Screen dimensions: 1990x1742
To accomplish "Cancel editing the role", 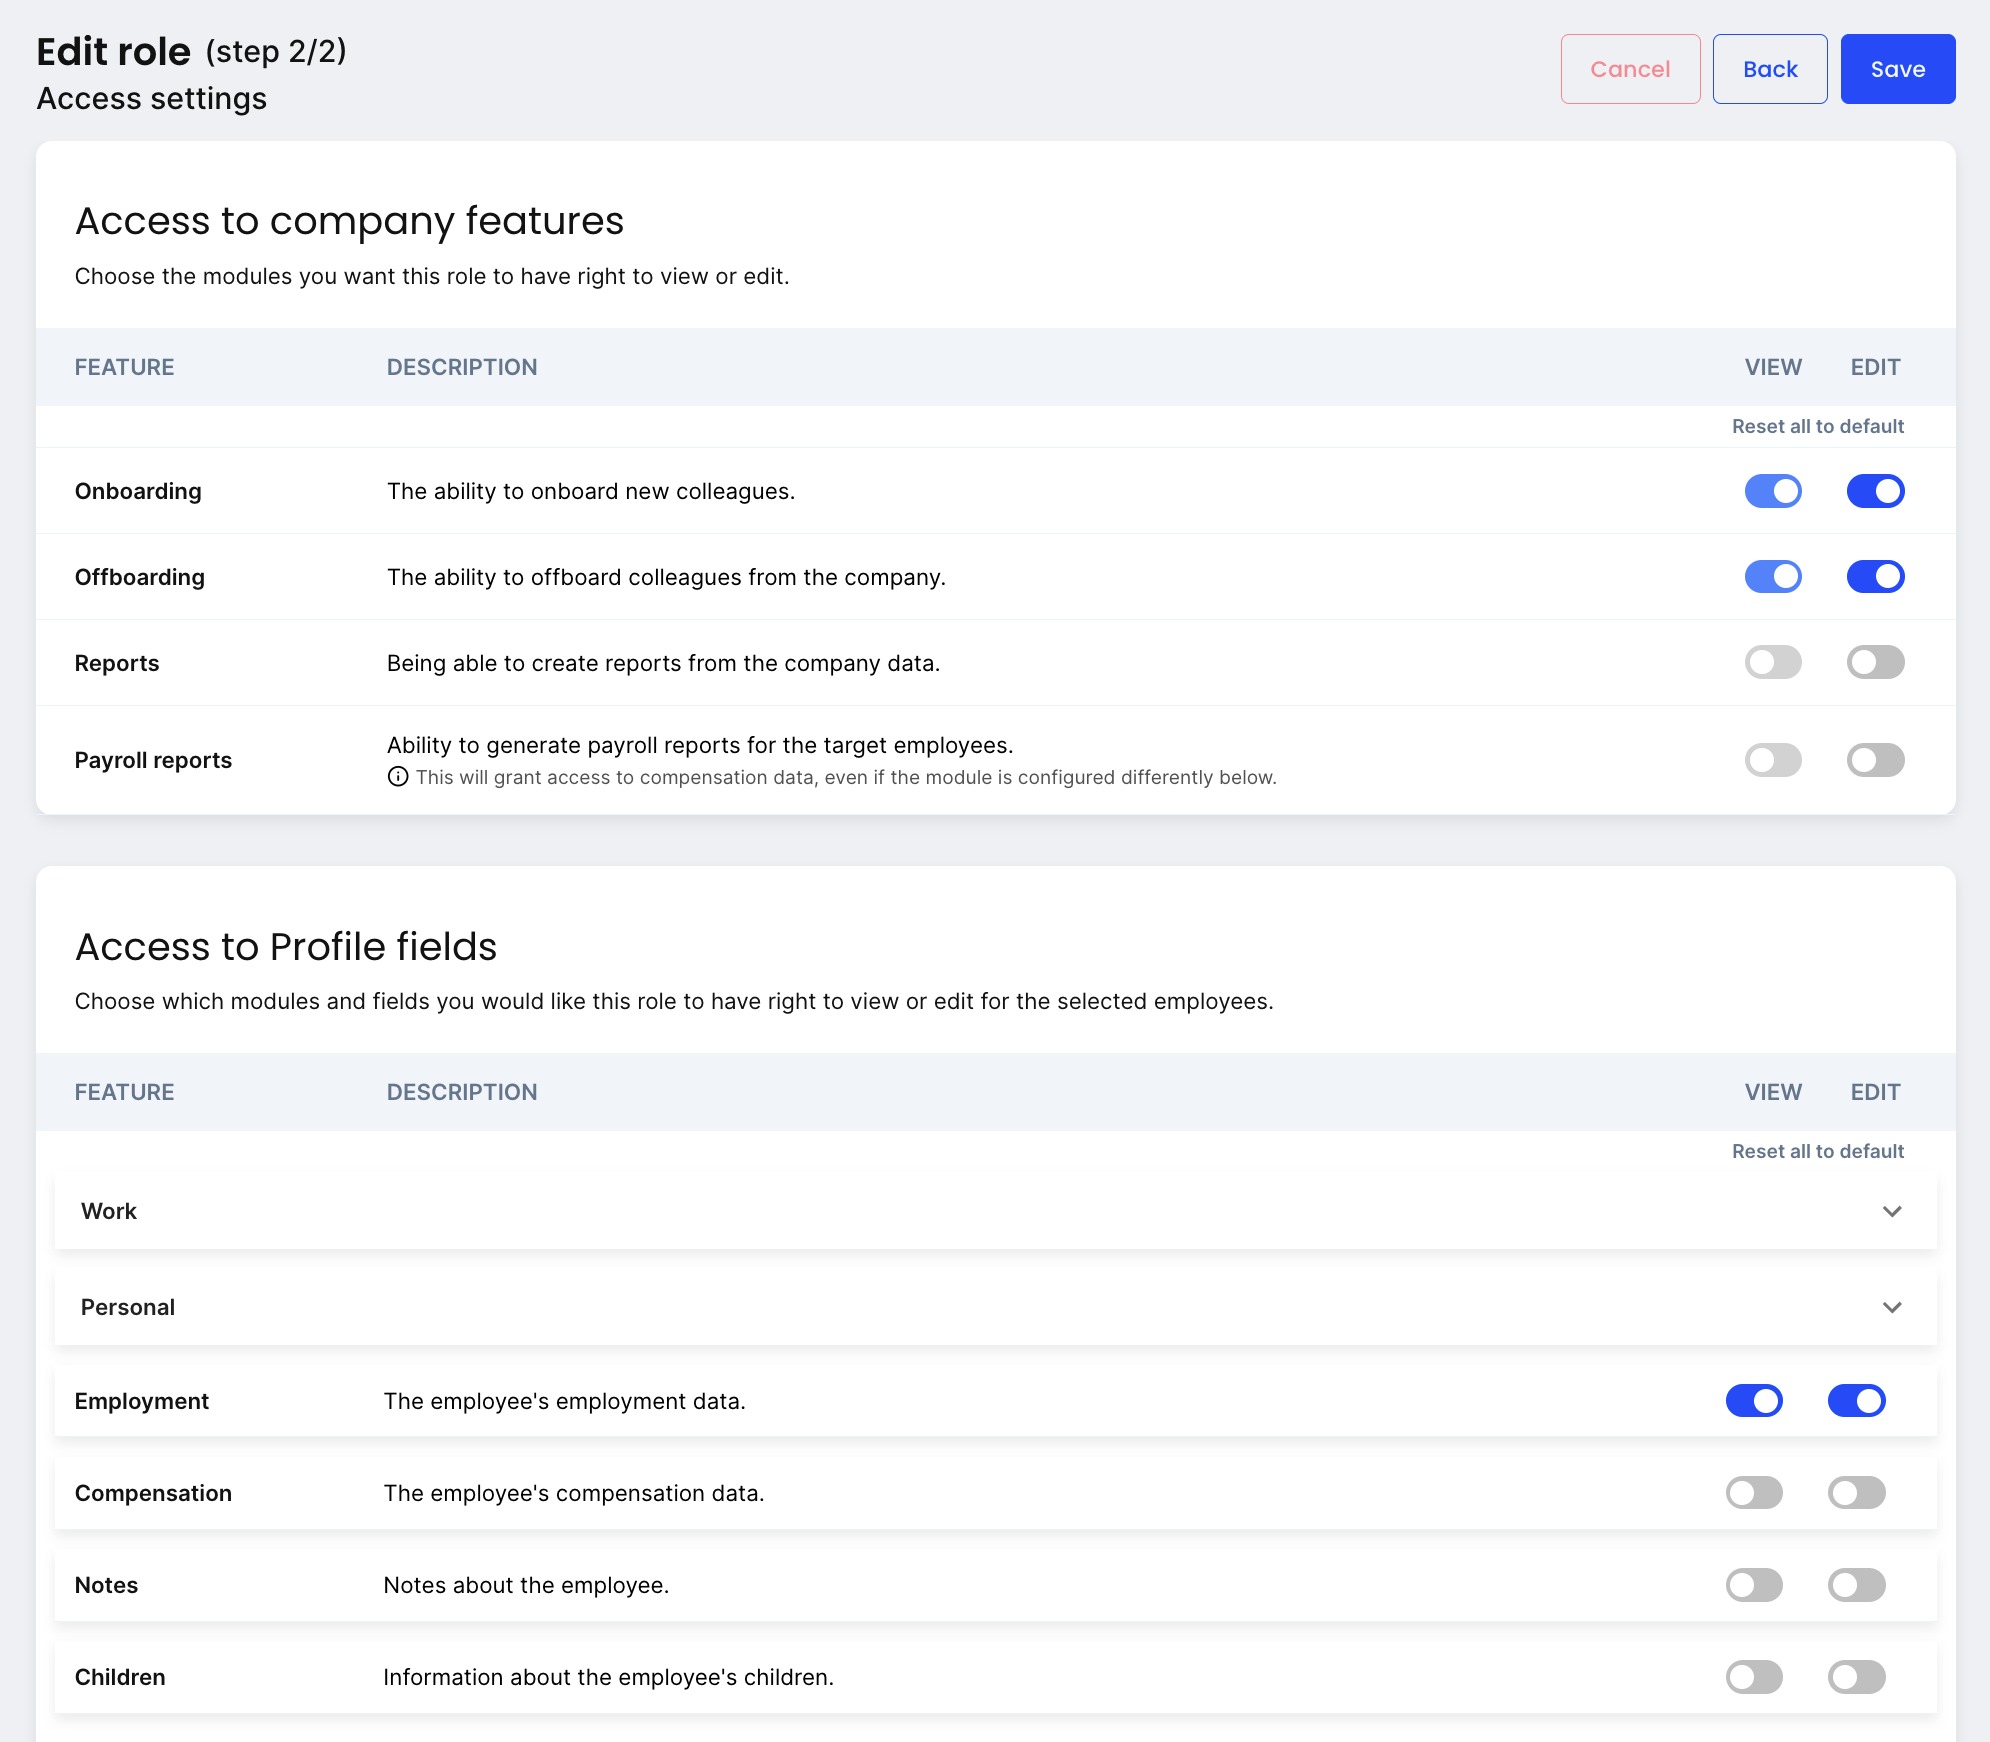I will [x=1630, y=69].
